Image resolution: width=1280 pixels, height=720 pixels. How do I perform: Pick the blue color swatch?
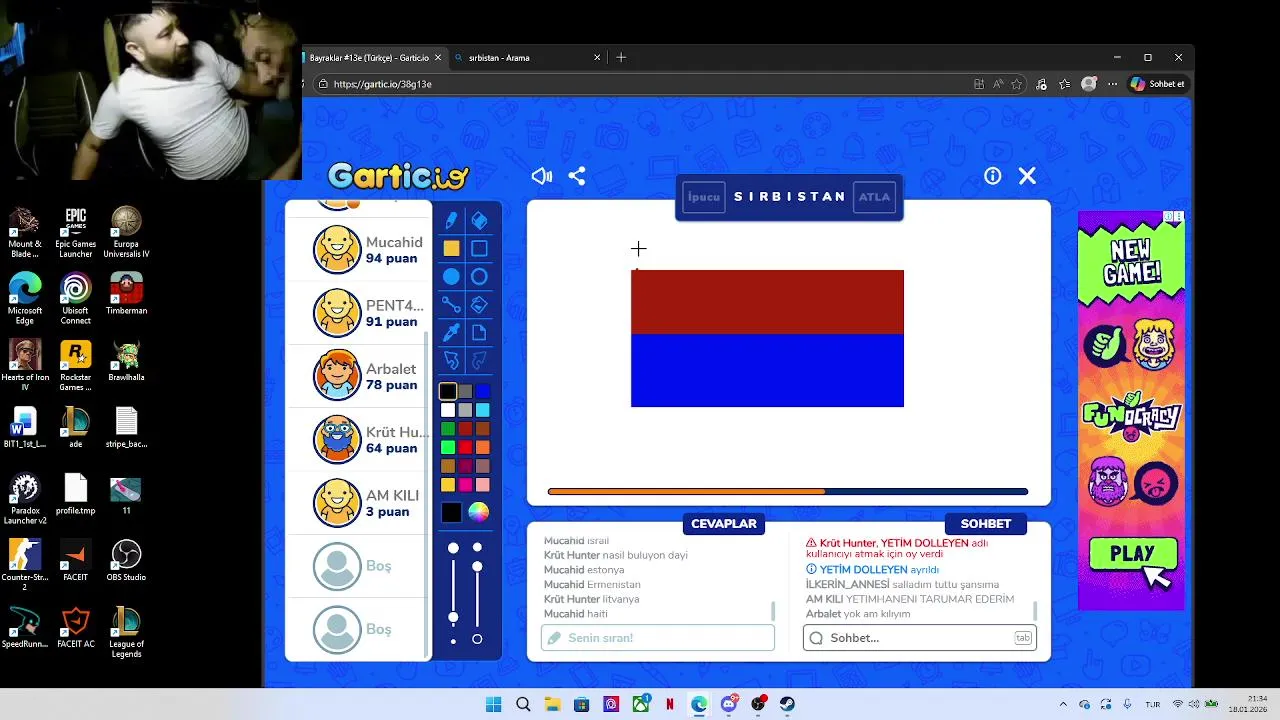(x=483, y=391)
